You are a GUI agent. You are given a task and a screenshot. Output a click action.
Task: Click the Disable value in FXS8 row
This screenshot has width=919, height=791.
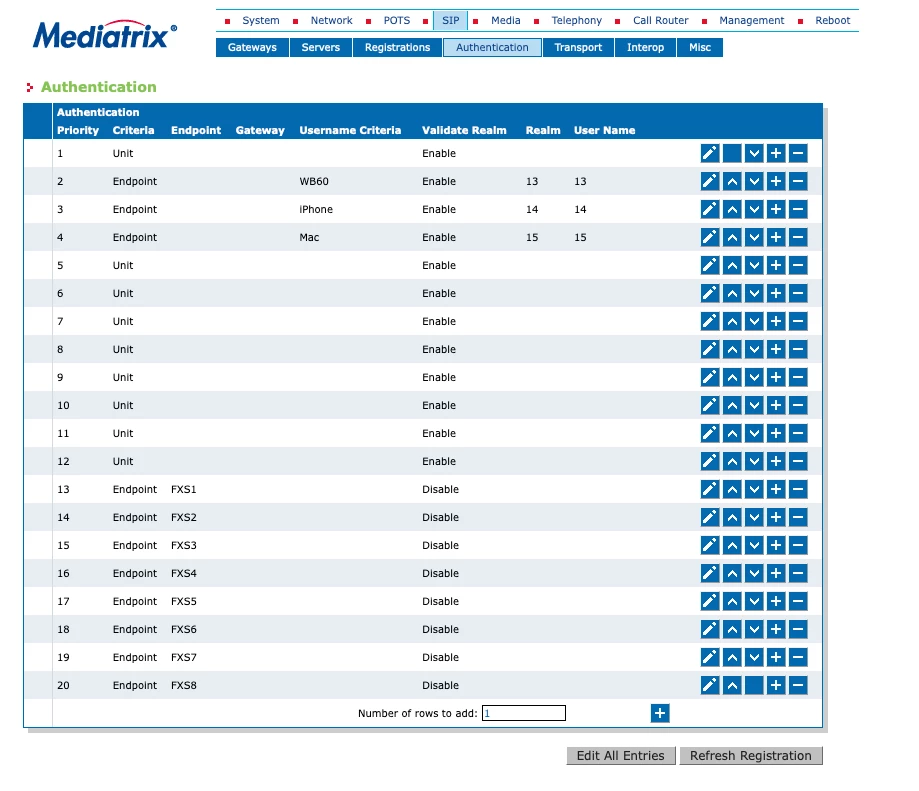(x=440, y=685)
